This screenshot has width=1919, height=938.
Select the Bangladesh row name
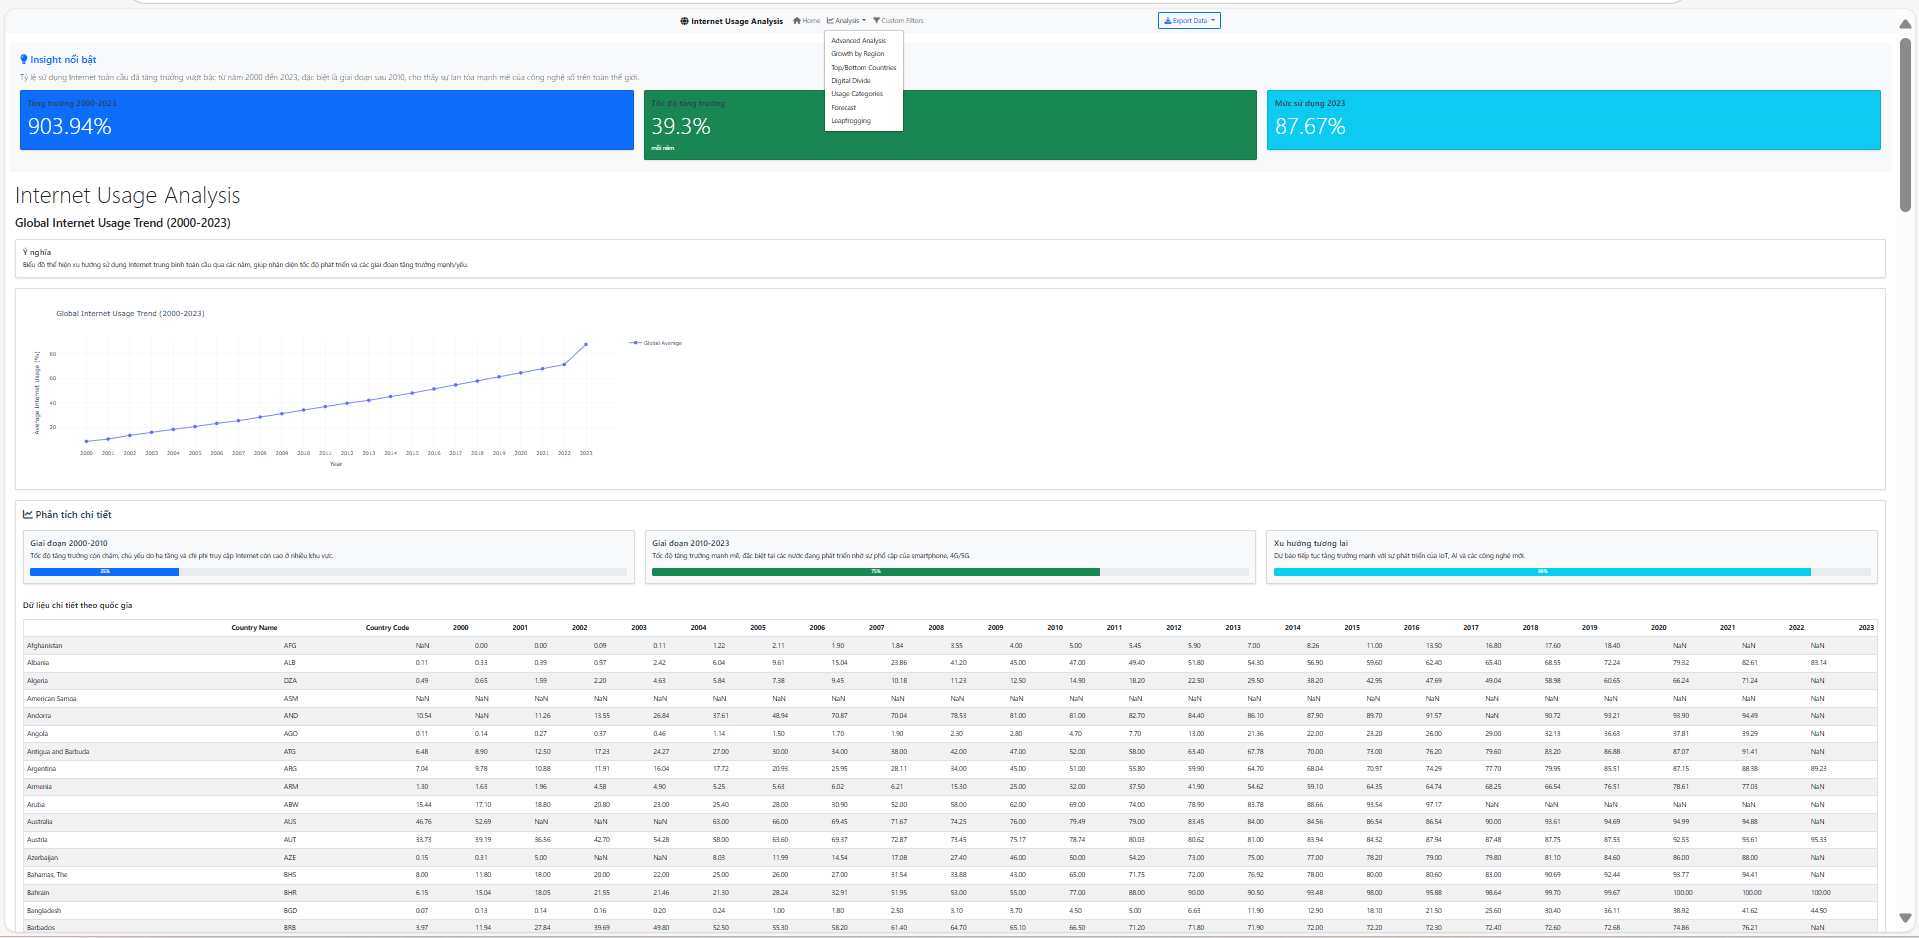[44, 911]
